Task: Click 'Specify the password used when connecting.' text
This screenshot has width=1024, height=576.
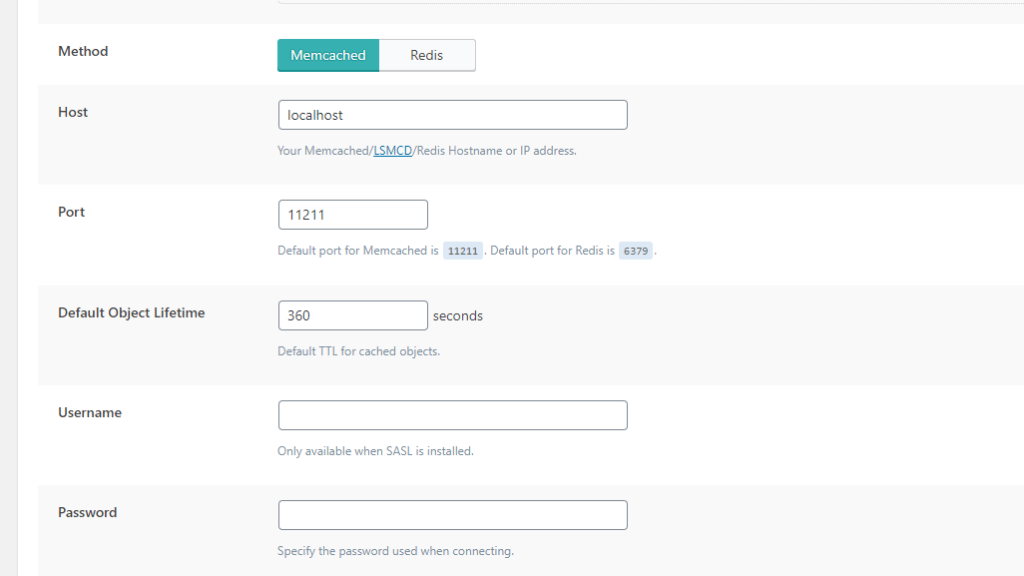Action: [396, 551]
